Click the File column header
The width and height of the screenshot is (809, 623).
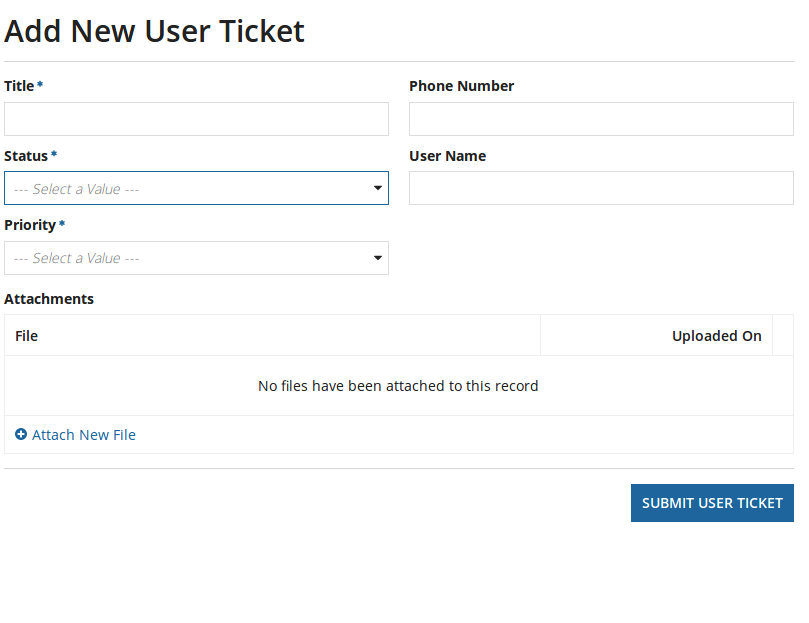tap(27, 336)
